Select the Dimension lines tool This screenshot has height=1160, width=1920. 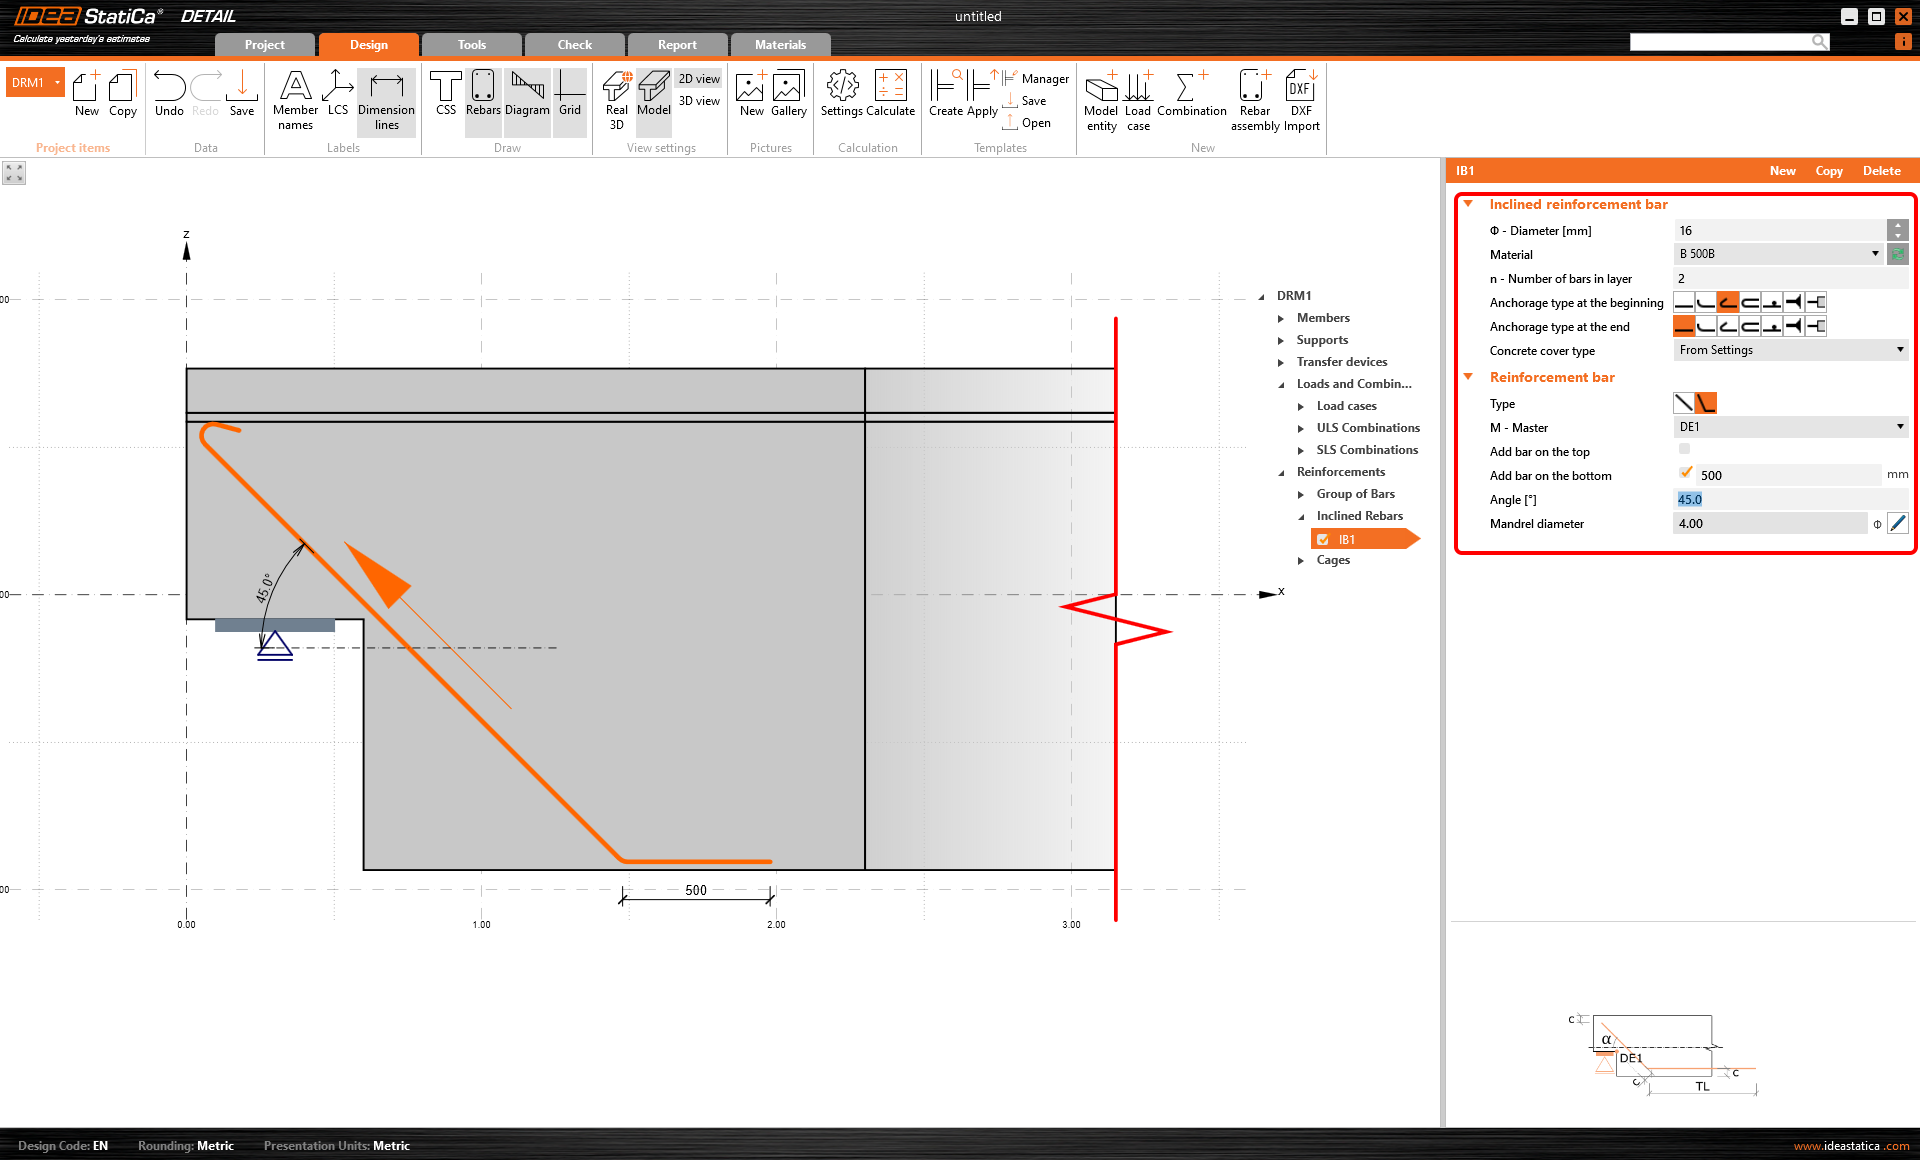point(386,100)
